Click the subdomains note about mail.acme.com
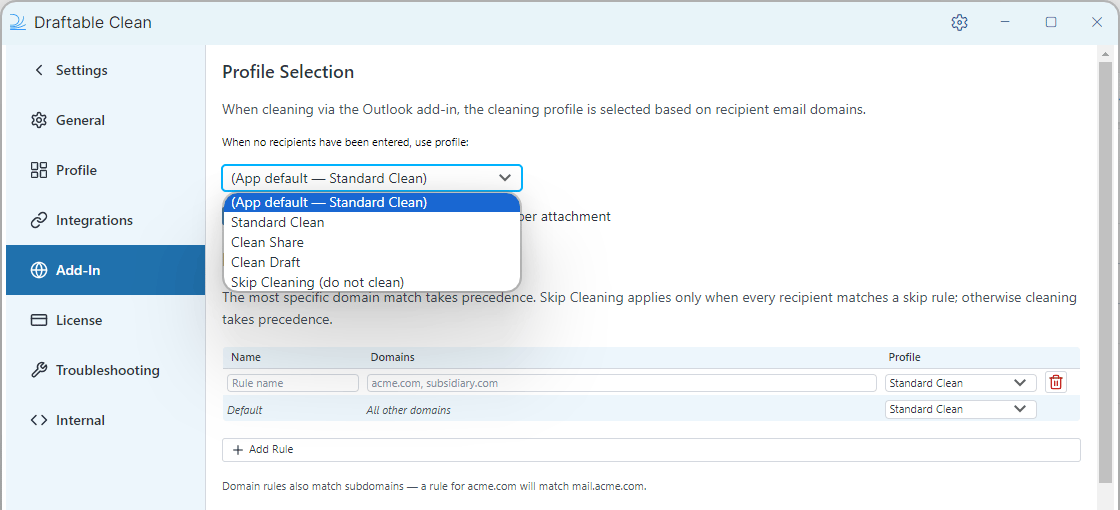 pos(434,486)
